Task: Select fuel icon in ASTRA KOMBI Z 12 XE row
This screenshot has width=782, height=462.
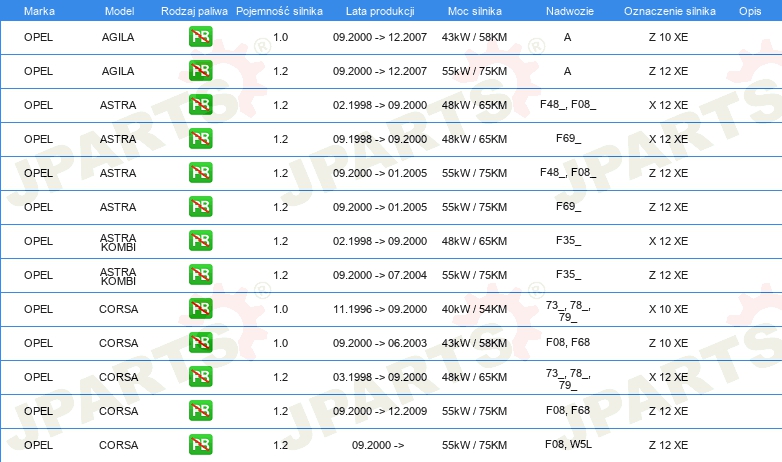Action: 200,274
